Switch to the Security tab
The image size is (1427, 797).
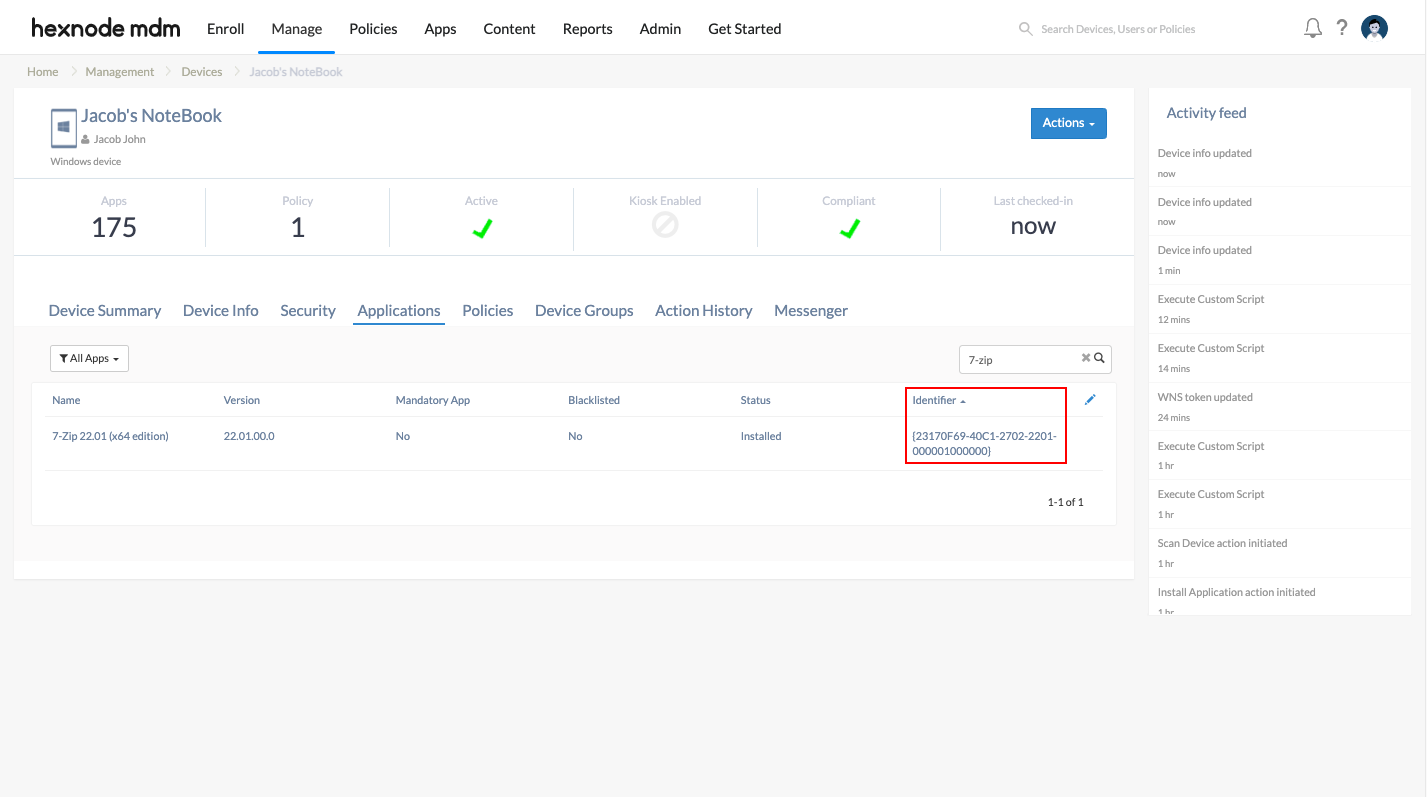(x=308, y=311)
